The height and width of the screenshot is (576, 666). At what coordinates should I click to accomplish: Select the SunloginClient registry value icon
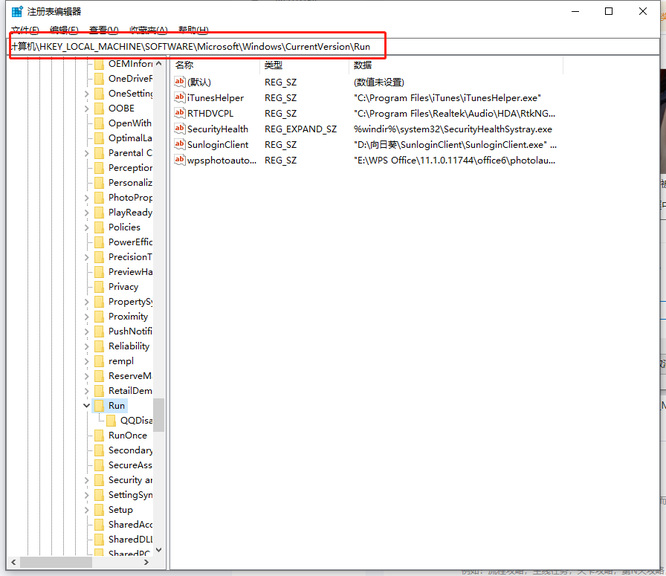[180, 144]
